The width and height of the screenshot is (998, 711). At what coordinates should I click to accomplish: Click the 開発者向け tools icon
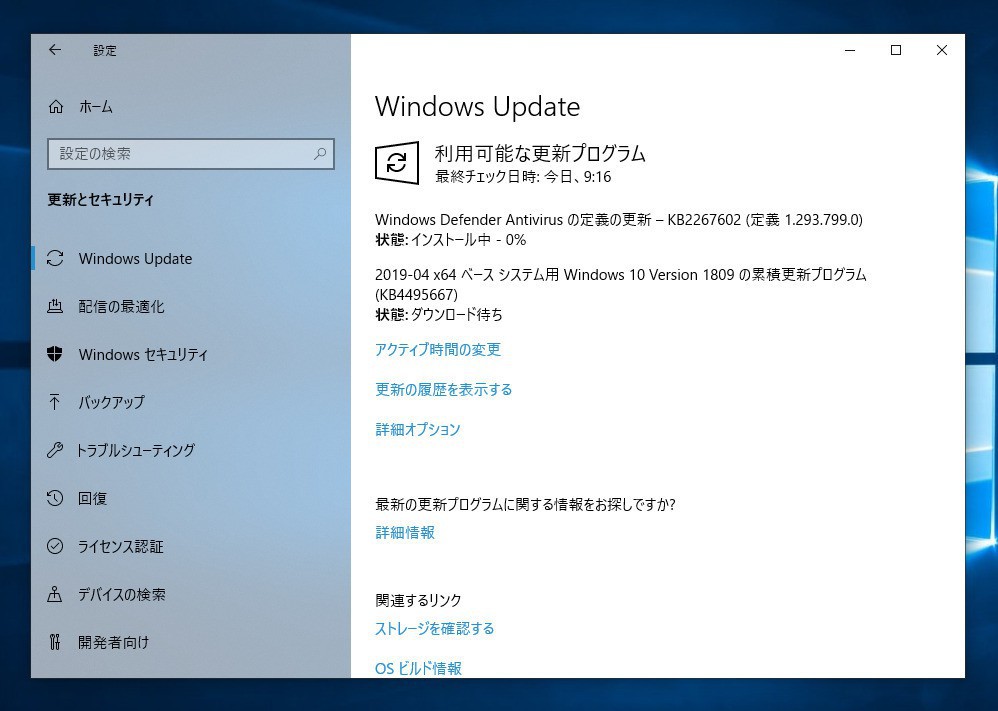pos(55,642)
